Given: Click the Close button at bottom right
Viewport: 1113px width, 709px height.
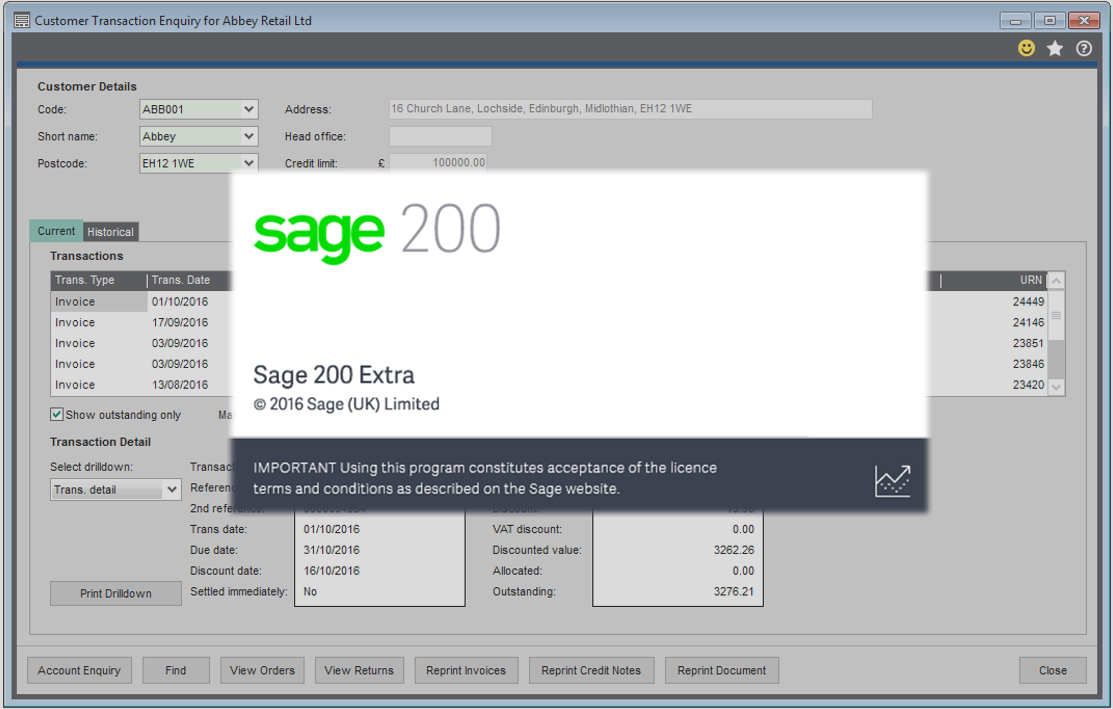Looking at the screenshot, I should pos(1053,671).
